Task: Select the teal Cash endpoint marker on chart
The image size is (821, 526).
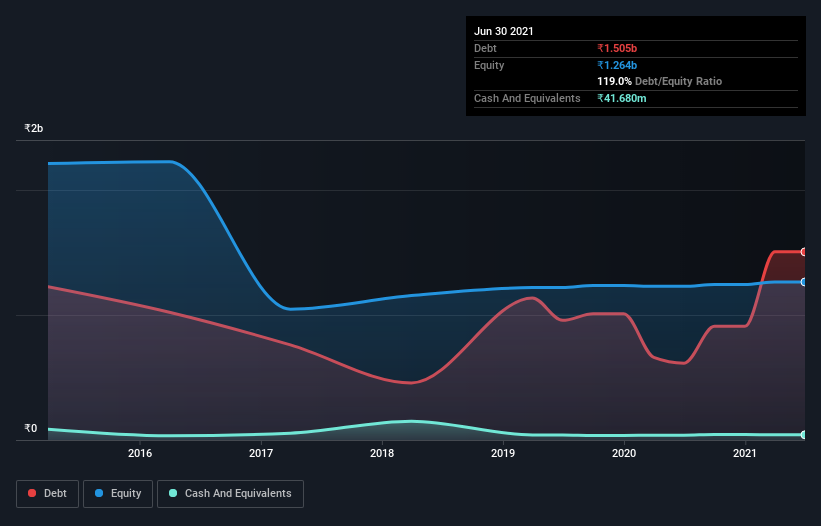Action: (804, 434)
